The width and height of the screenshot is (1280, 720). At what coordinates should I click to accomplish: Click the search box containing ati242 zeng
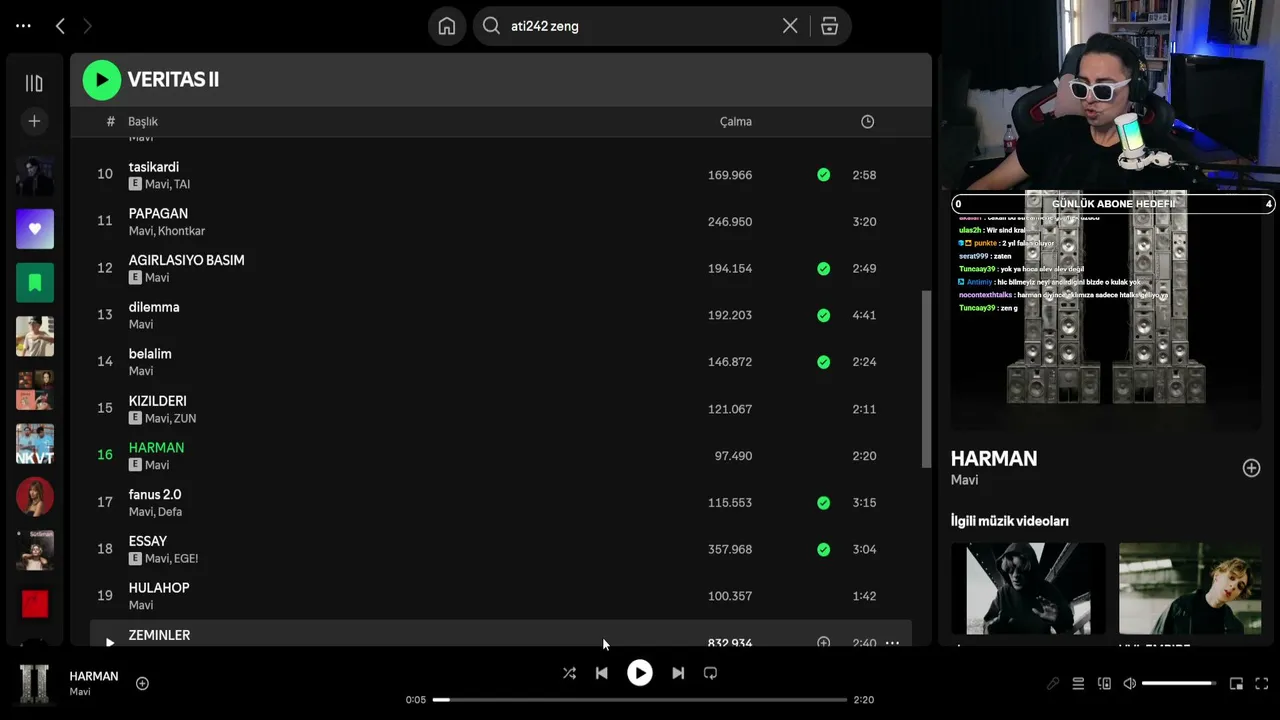663,26
